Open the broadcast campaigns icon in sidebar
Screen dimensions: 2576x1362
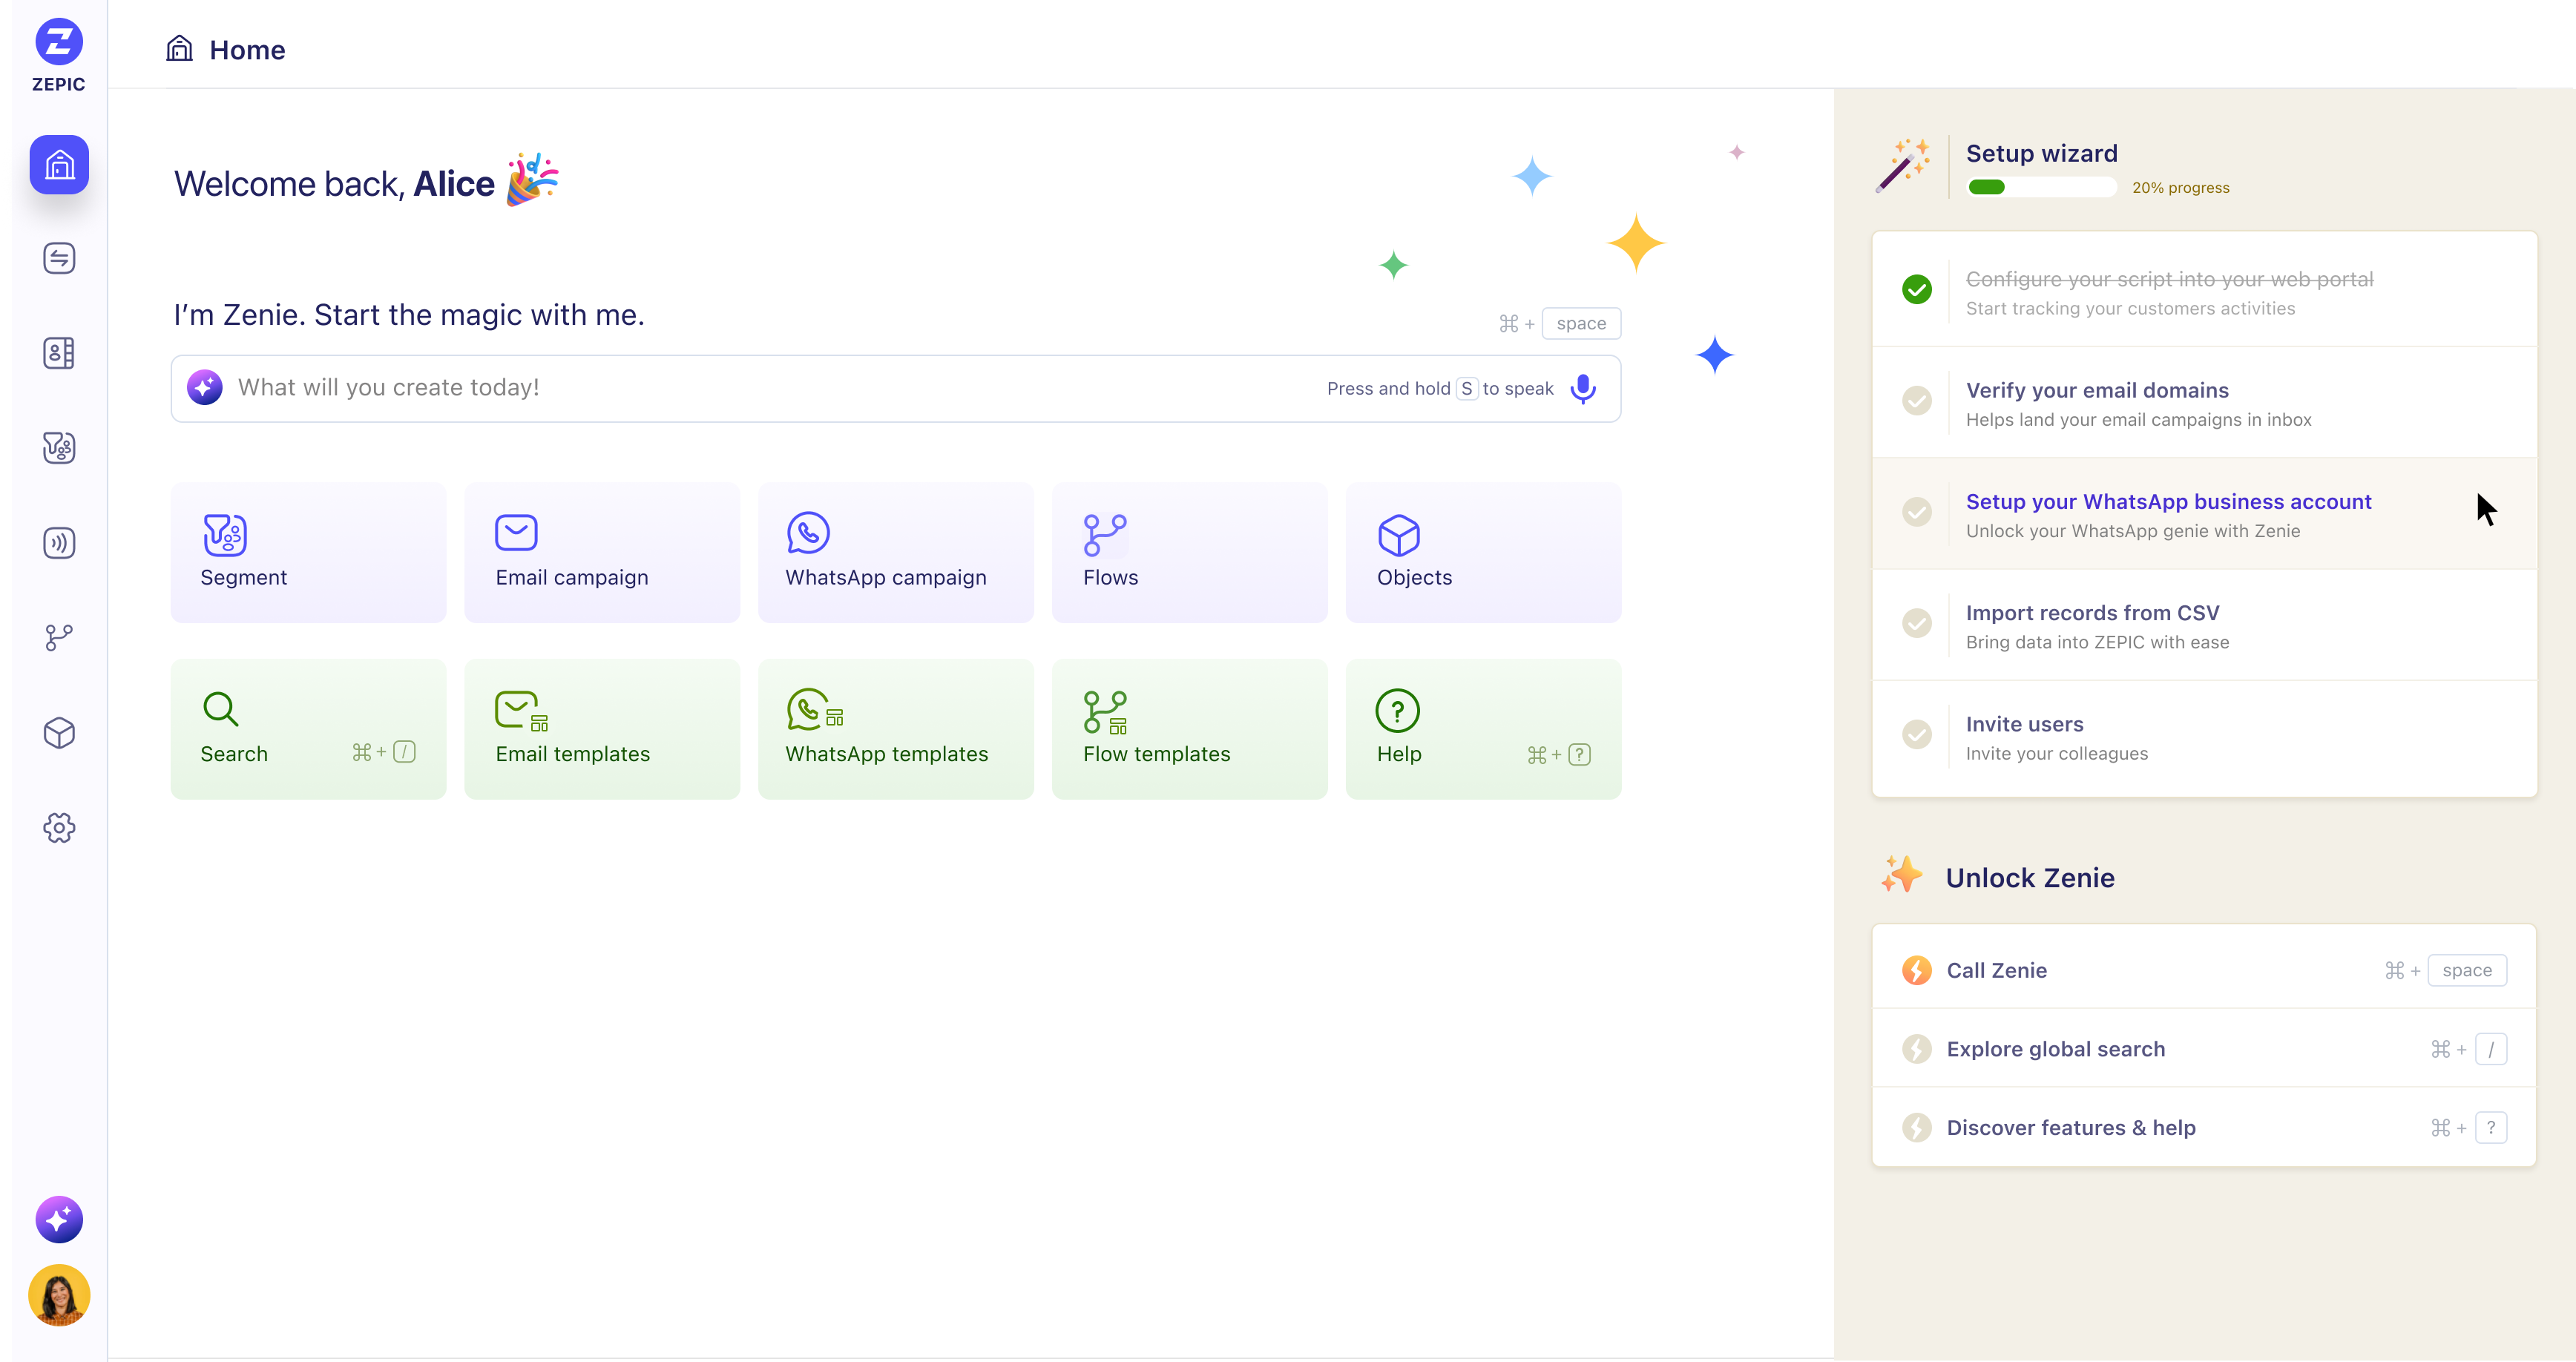pyautogui.click(x=59, y=543)
